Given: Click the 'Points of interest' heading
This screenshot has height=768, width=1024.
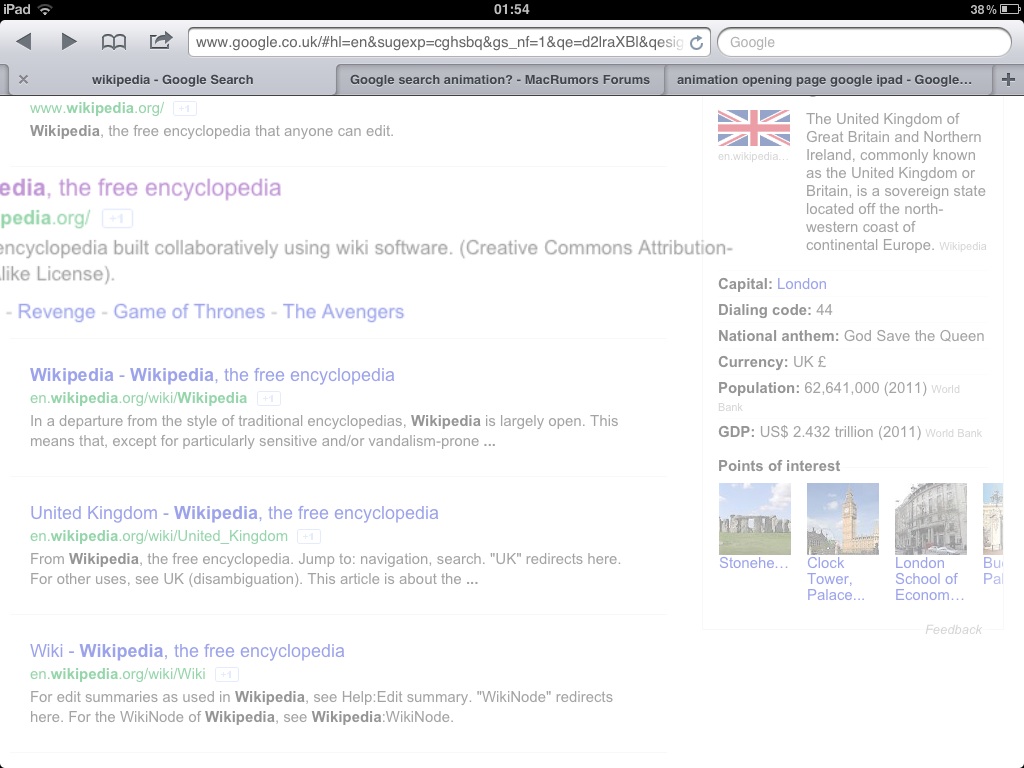Looking at the screenshot, I should tap(778, 466).
